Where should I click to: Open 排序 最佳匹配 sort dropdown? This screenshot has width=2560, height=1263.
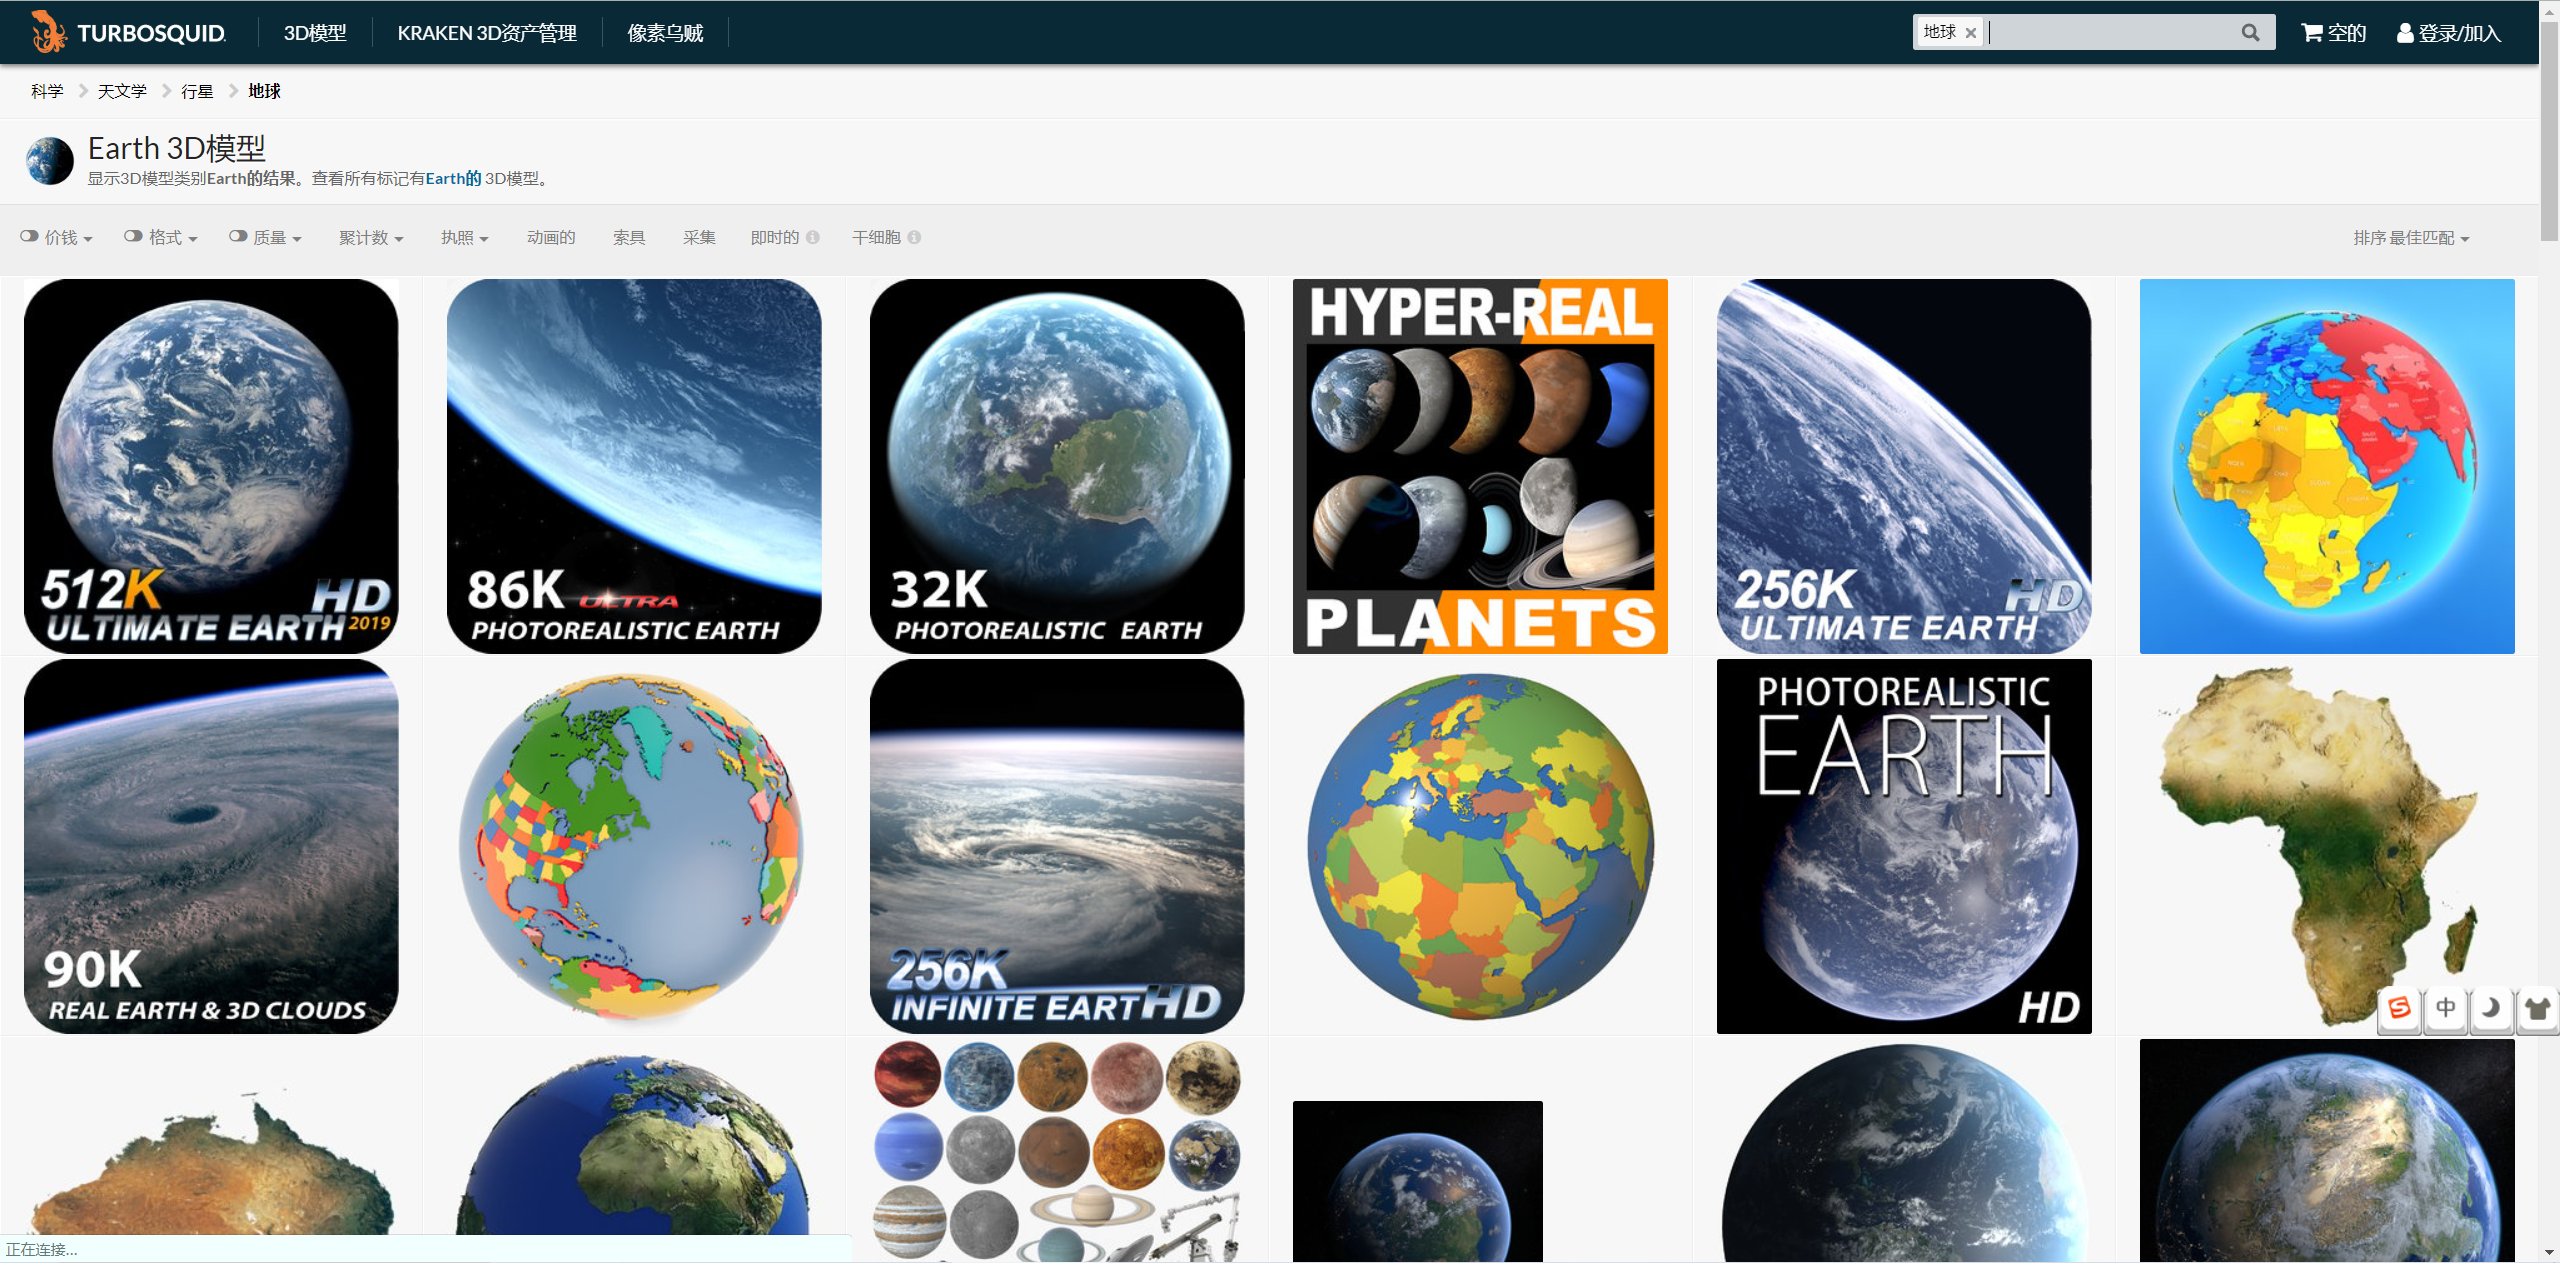point(2411,237)
